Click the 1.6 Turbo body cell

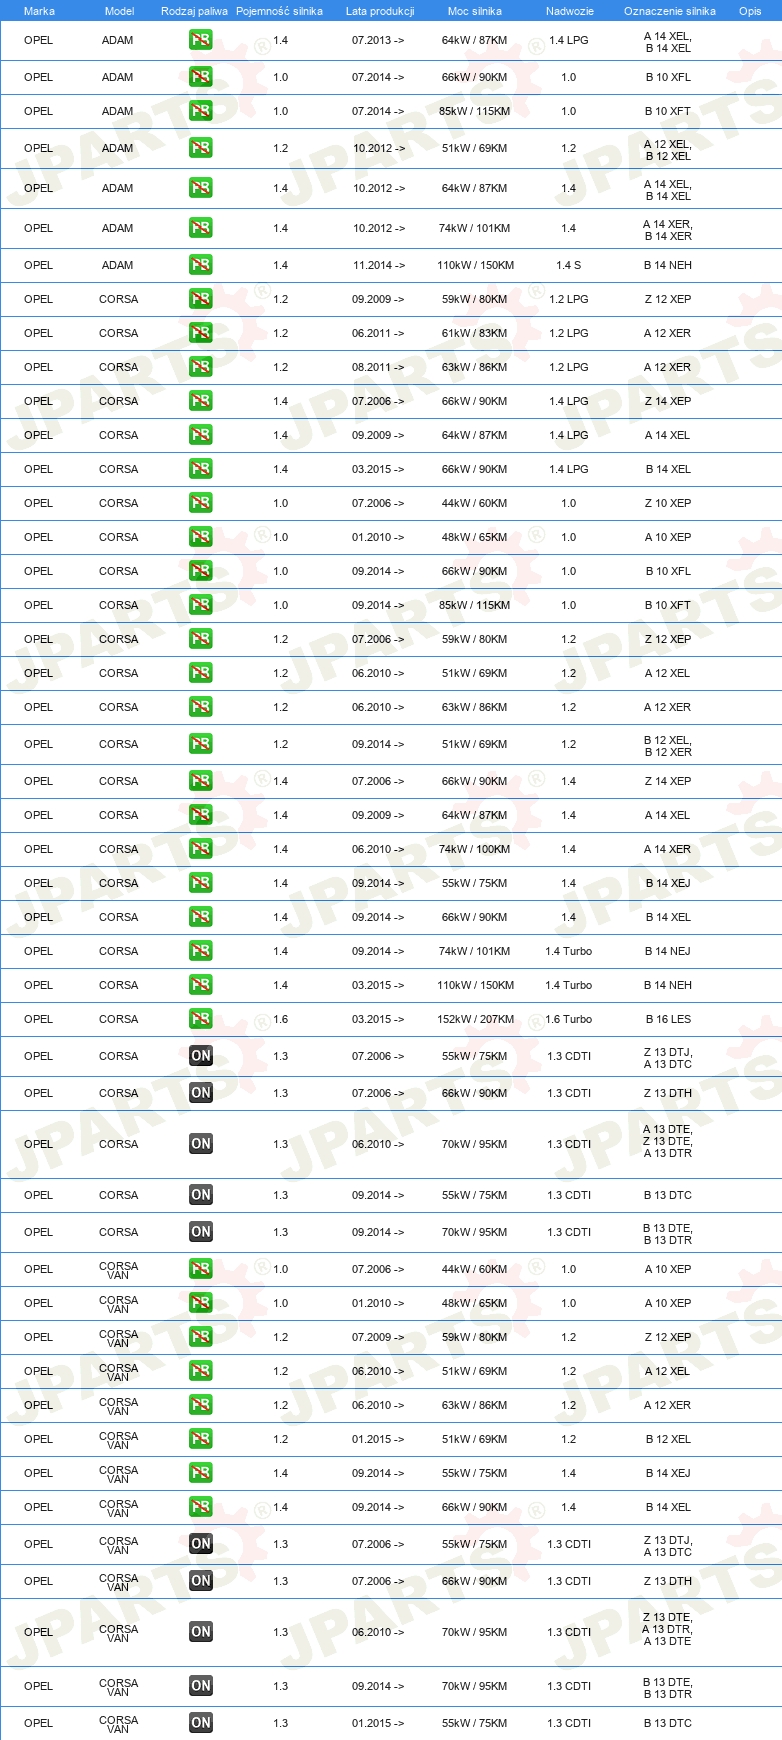569,1019
